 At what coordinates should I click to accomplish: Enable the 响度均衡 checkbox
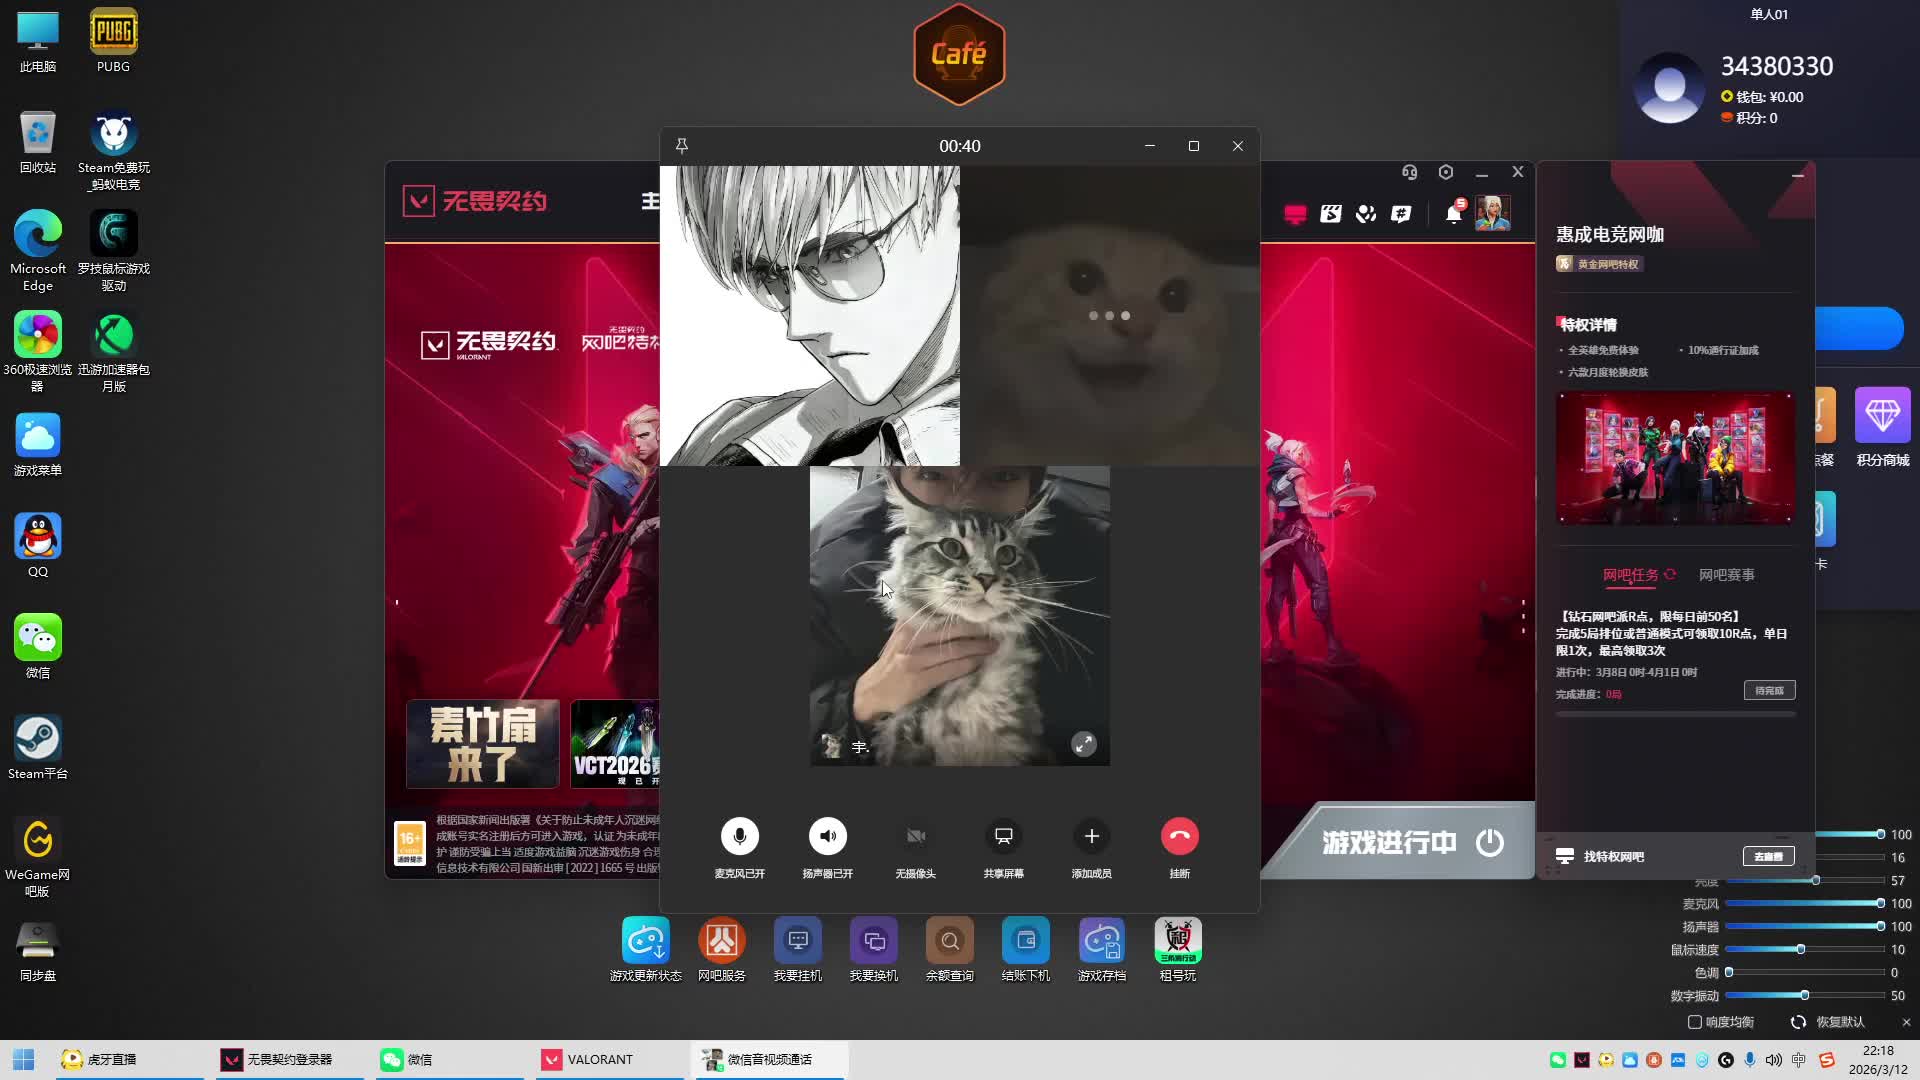1695,1022
